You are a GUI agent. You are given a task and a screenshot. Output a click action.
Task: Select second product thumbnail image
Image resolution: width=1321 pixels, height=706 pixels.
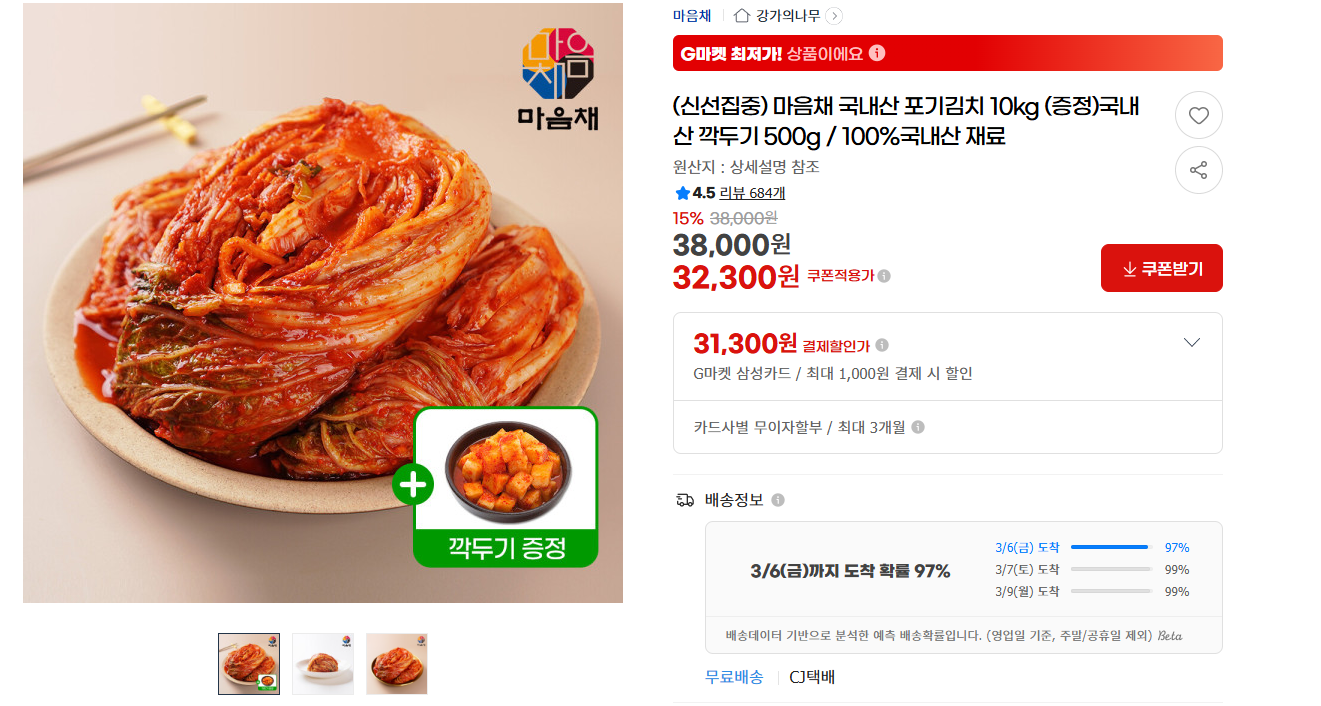323,664
